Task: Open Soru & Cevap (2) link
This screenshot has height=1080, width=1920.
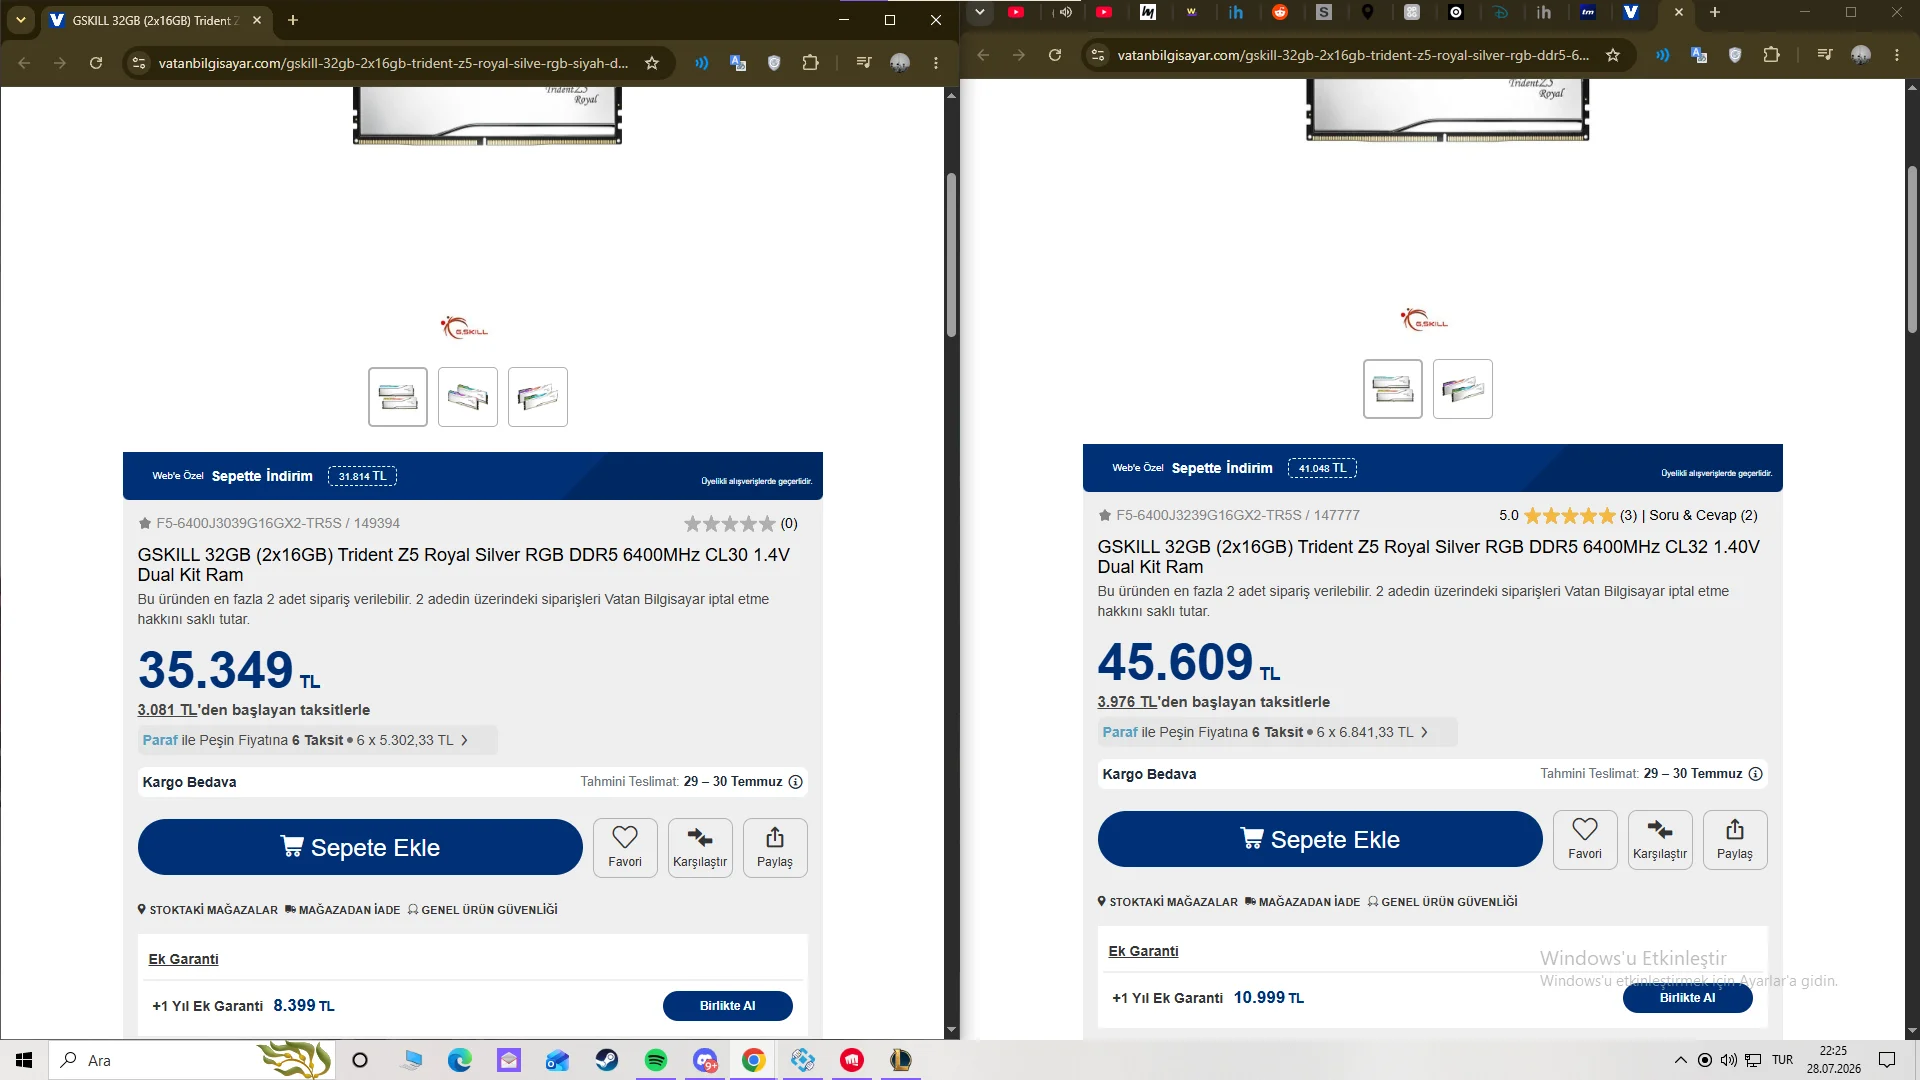Action: 1703,515
